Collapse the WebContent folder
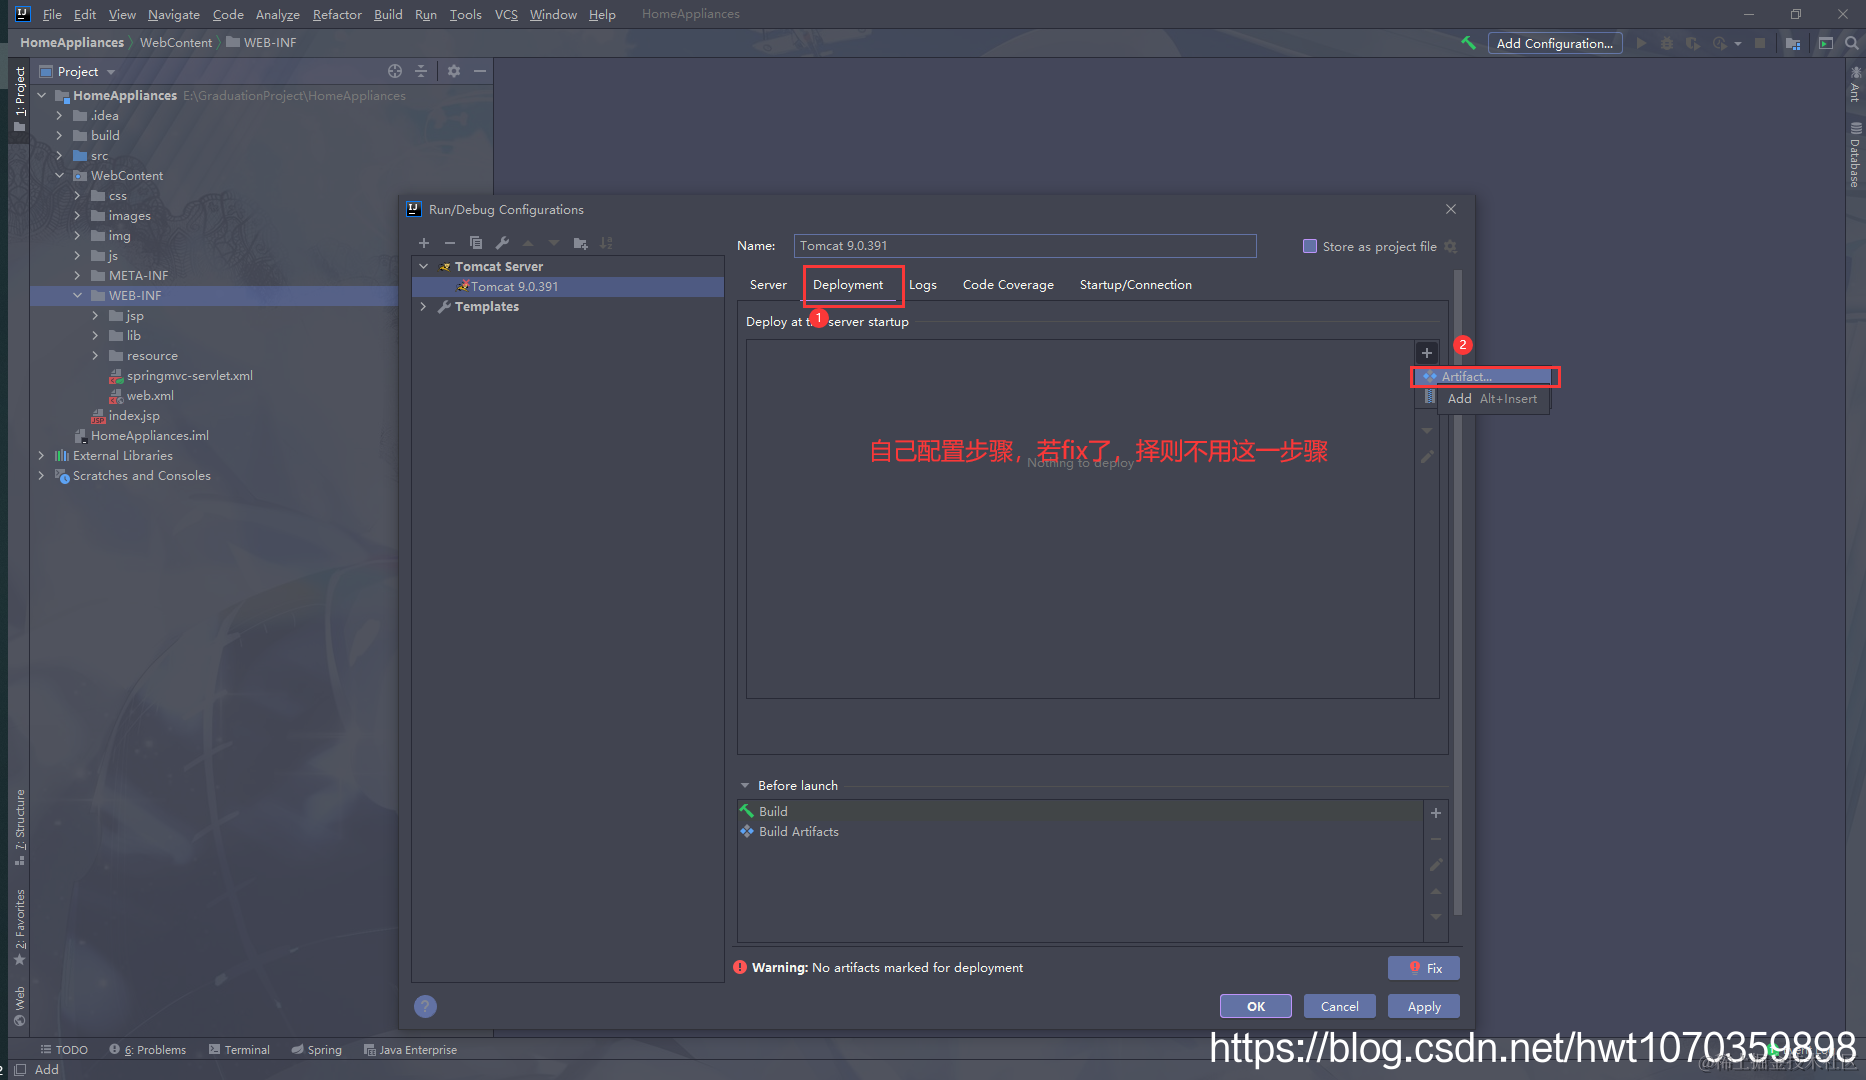 click(x=59, y=176)
